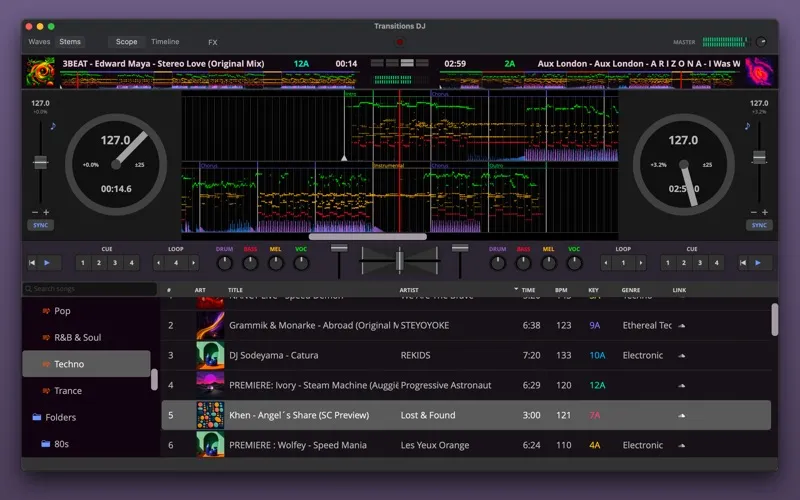Screen dimensions: 800x500
Task: Turn the left deck VOC stem knob
Action: (x=301, y=263)
